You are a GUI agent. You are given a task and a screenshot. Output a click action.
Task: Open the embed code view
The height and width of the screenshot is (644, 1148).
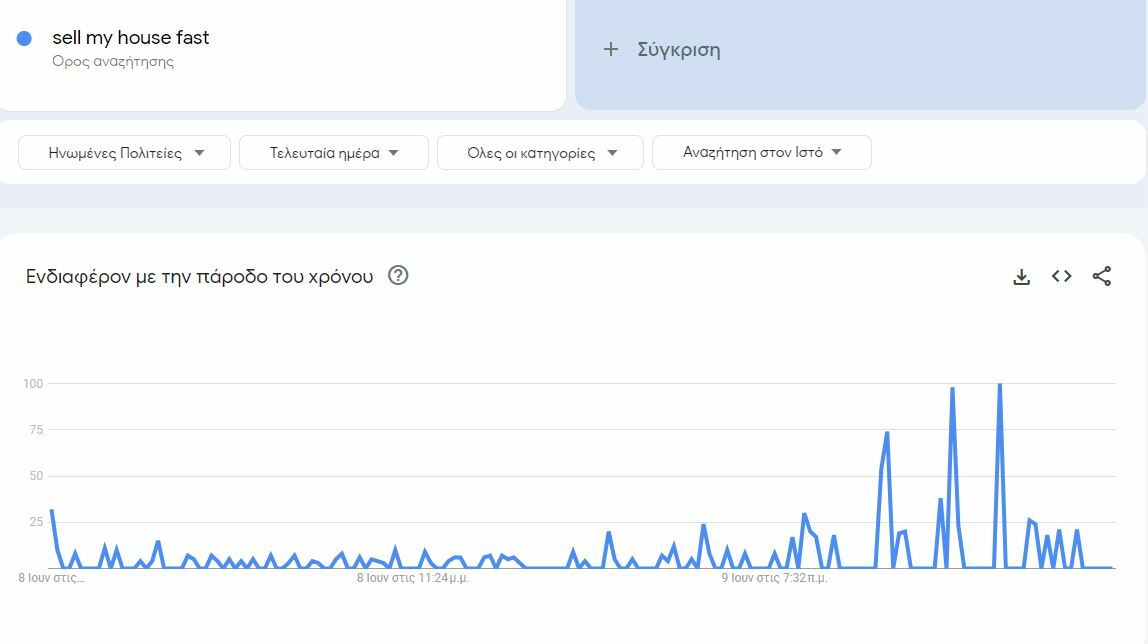pyautogui.click(x=1061, y=276)
